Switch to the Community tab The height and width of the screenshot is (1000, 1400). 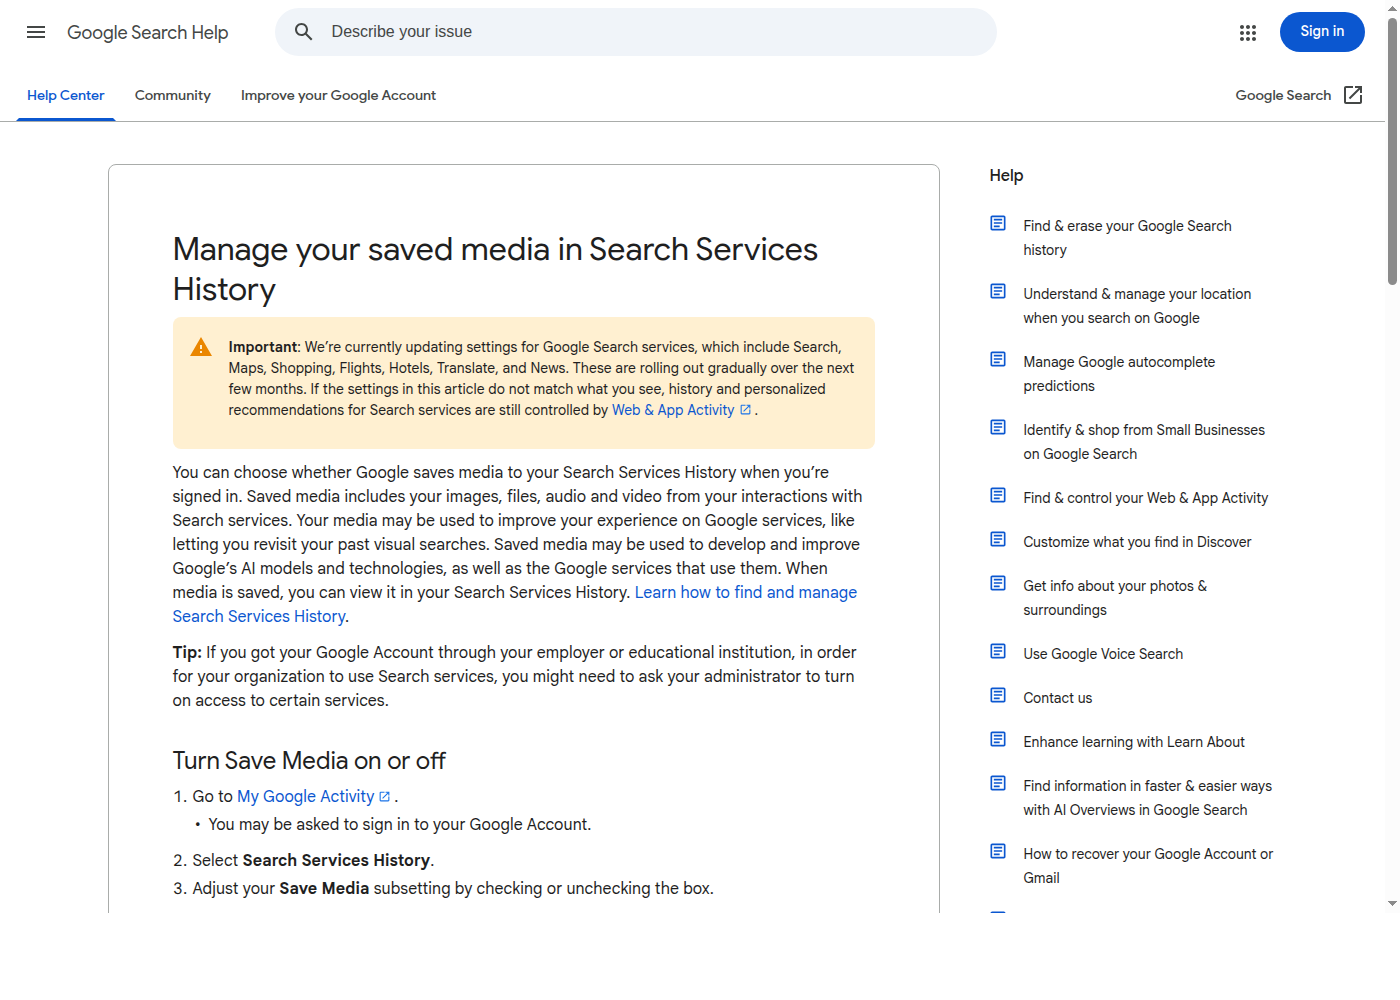tap(173, 96)
